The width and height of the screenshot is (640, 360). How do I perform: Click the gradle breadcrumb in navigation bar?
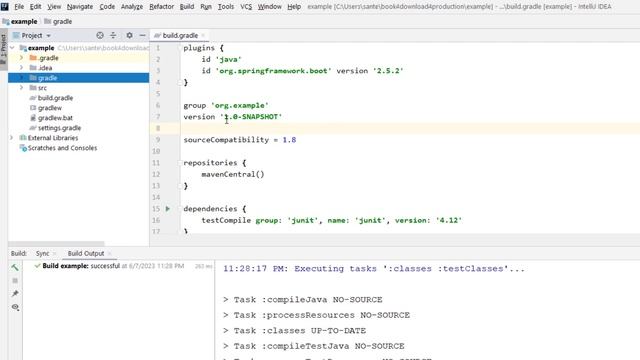58,21
